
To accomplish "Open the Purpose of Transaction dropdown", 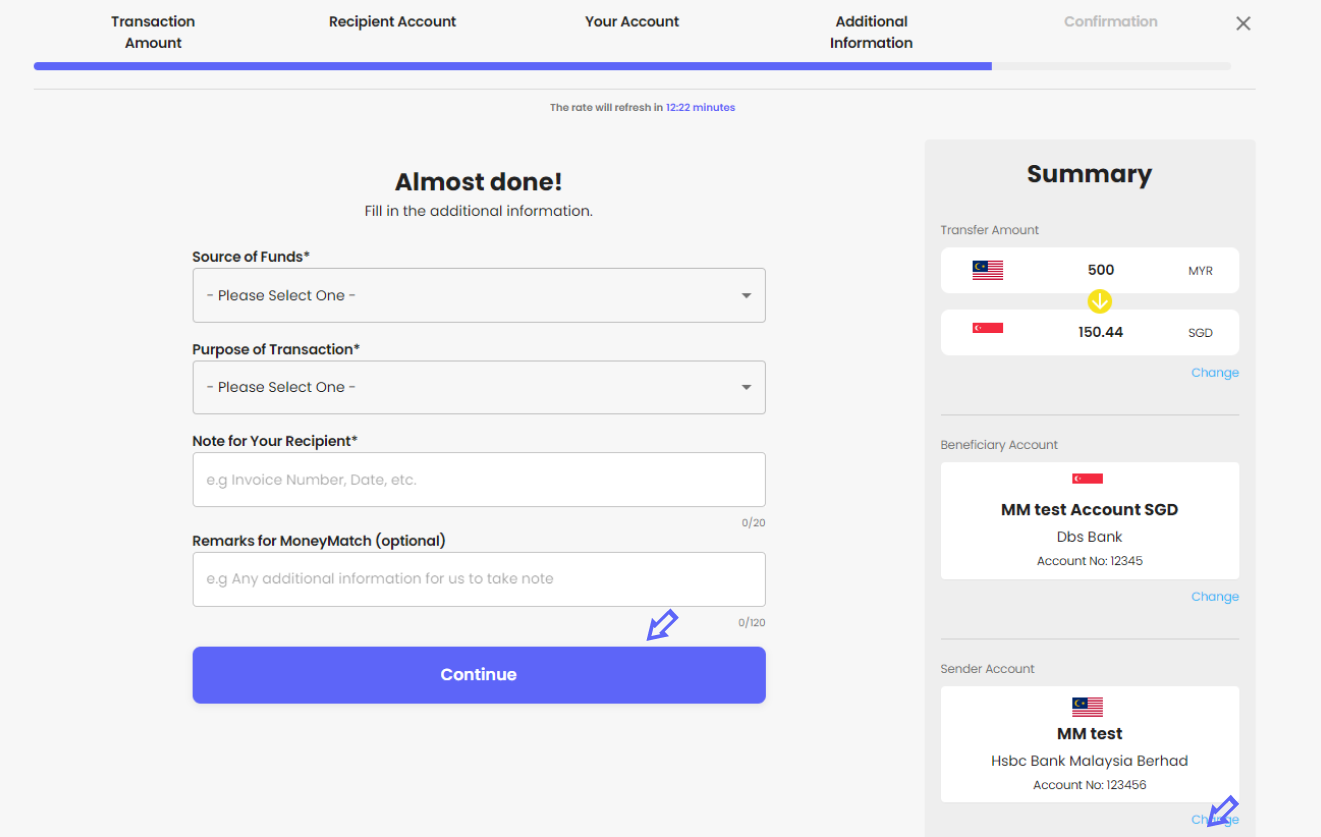I will pos(479,387).
